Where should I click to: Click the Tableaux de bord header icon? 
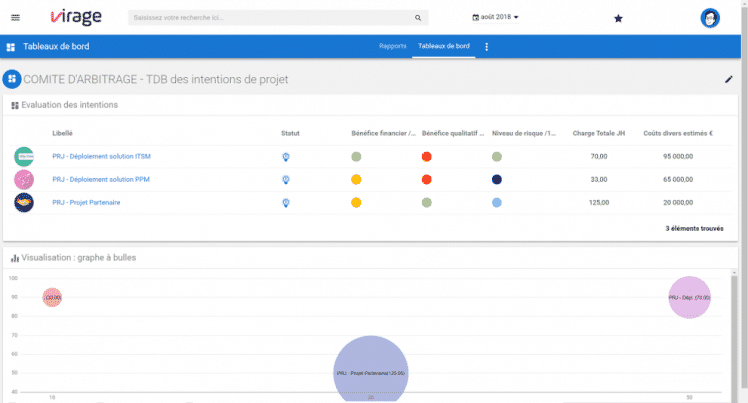[10, 47]
